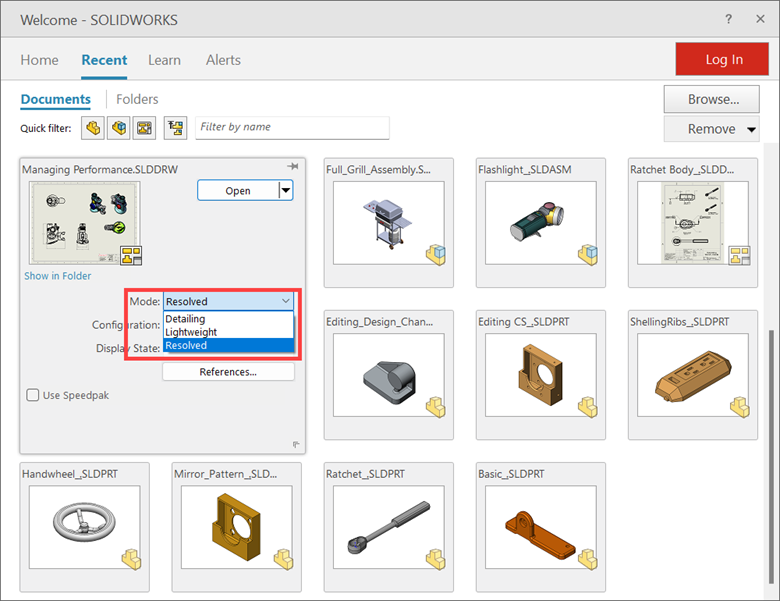Image resolution: width=780 pixels, height=601 pixels.
Task: Click the Show in Folder link
Action: [x=58, y=276]
